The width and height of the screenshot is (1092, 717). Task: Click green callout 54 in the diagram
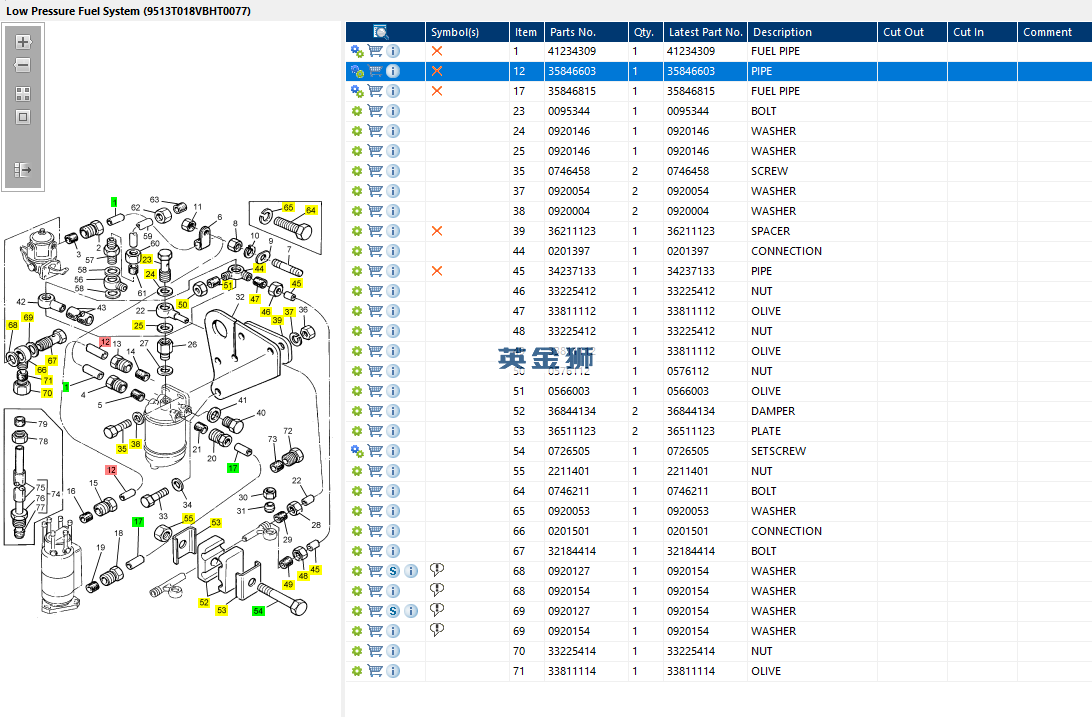pos(258,610)
